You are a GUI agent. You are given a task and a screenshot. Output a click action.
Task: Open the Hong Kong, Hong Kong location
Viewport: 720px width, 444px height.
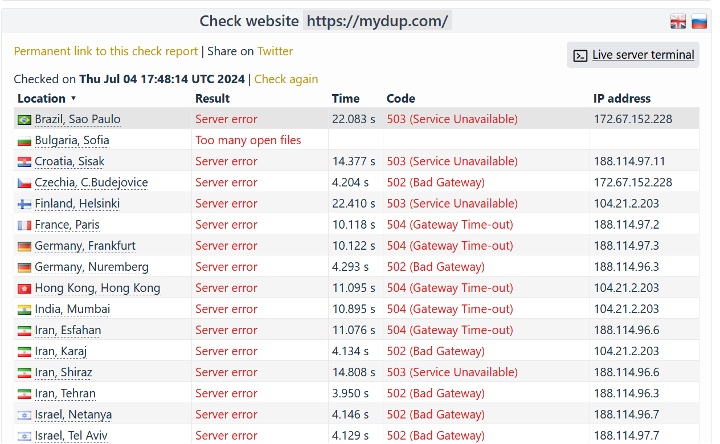pos(97,288)
